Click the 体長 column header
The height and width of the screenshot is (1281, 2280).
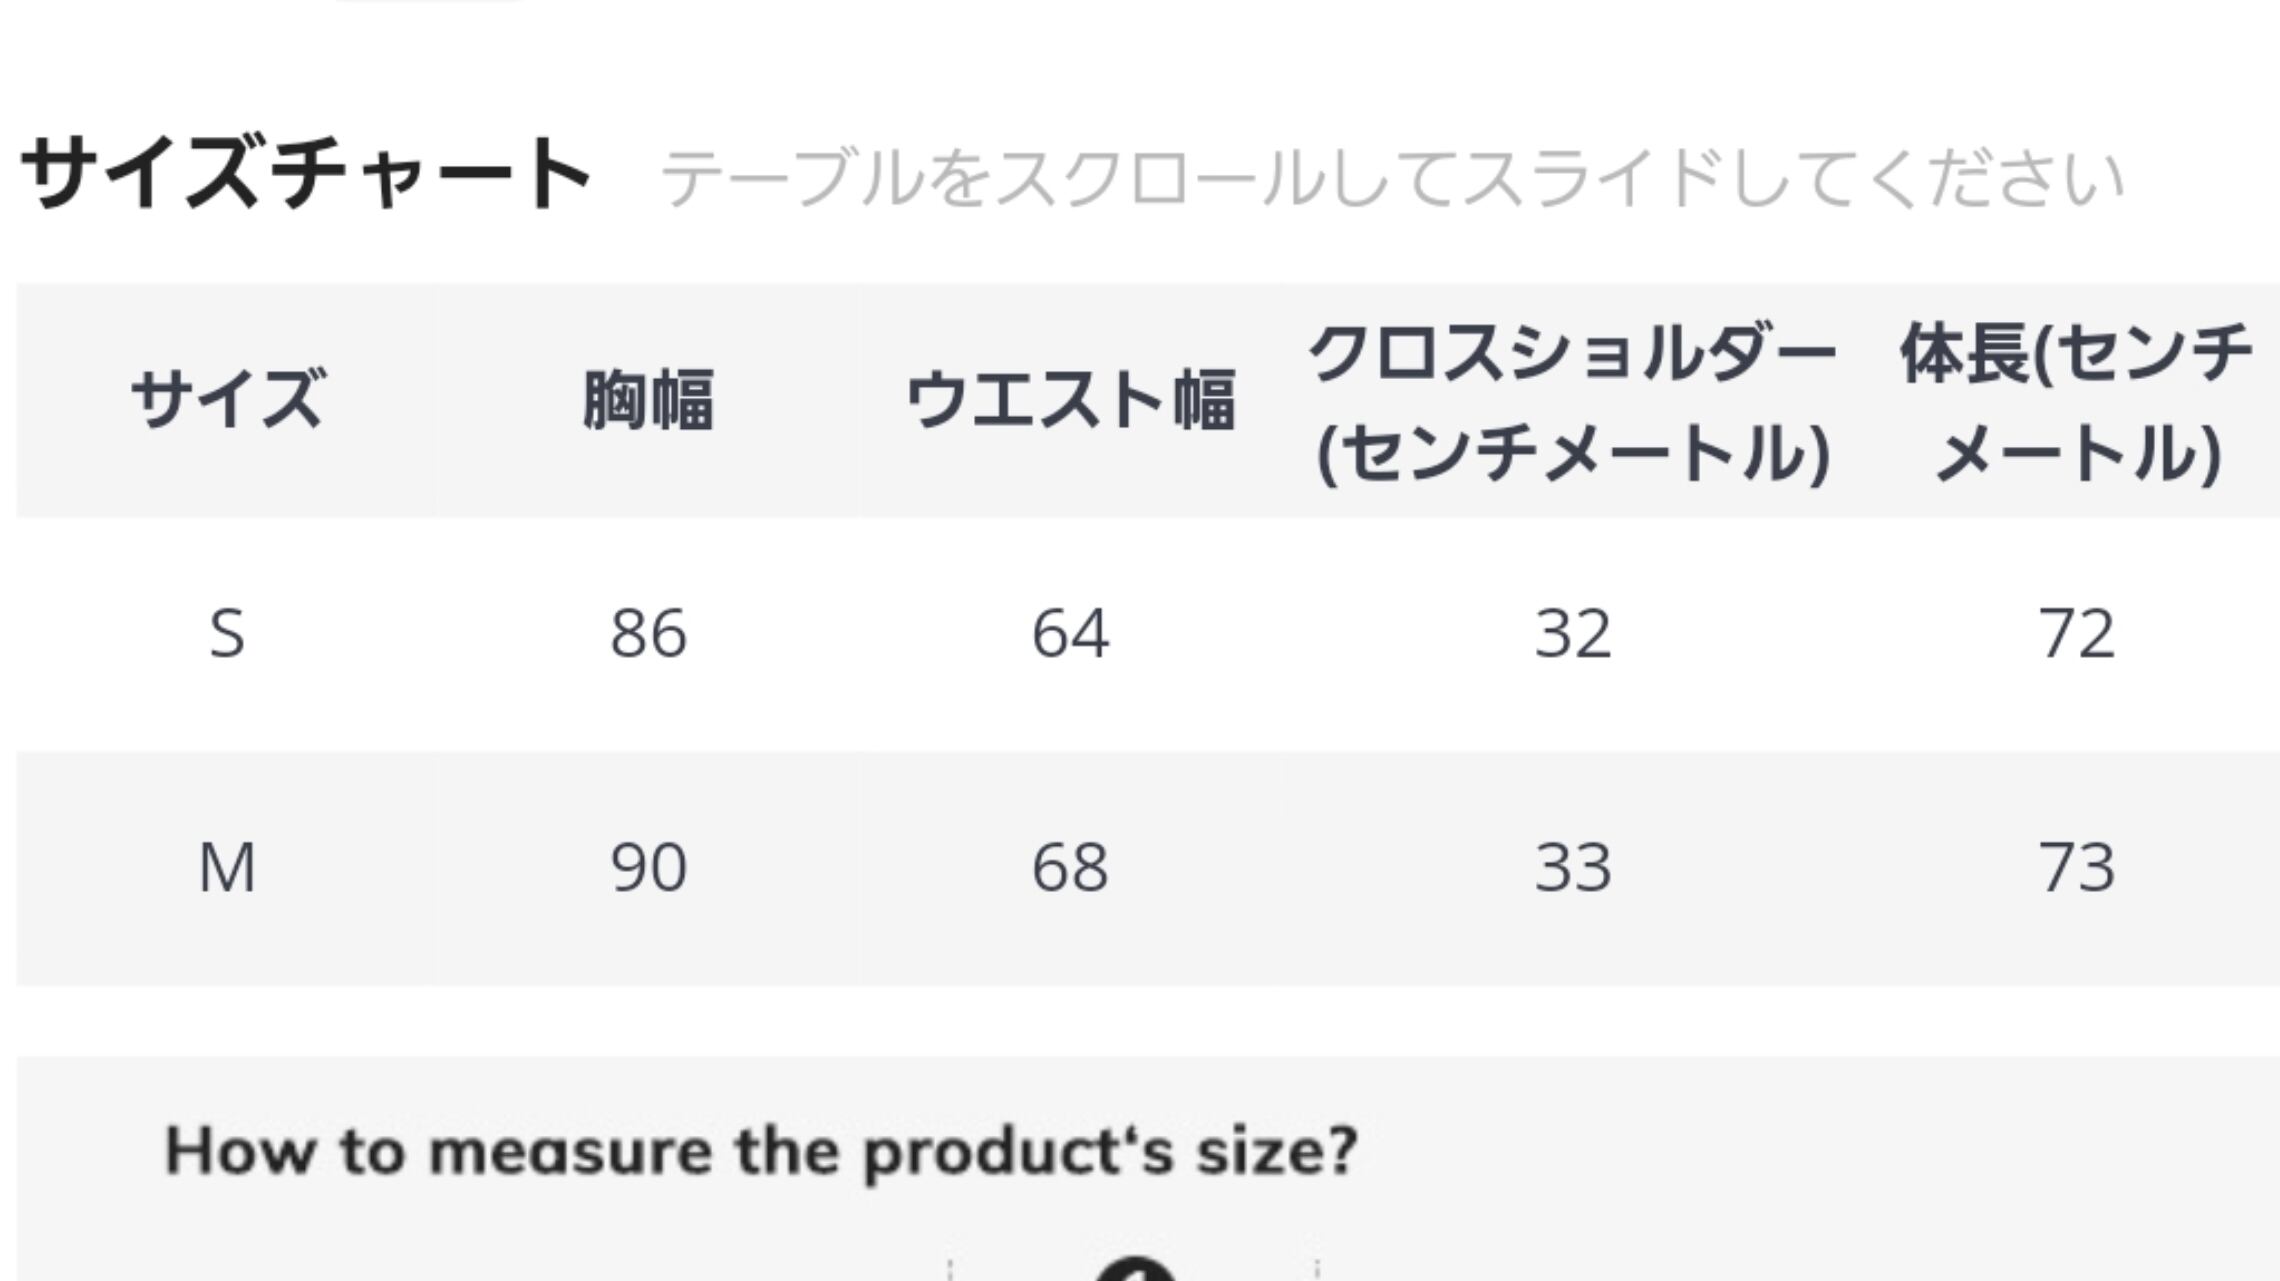(2076, 402)
